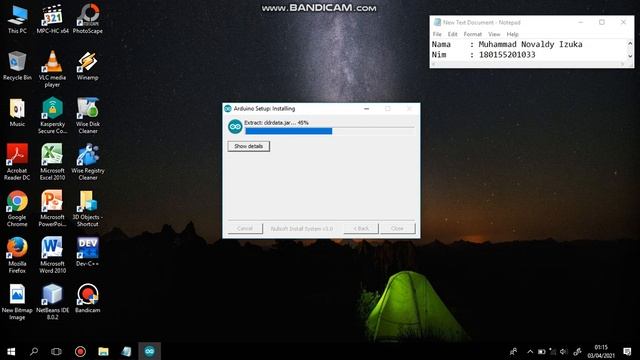640x360 pixels.
Task: Open File Explorer from taskbar
Action: coord(103,351)
